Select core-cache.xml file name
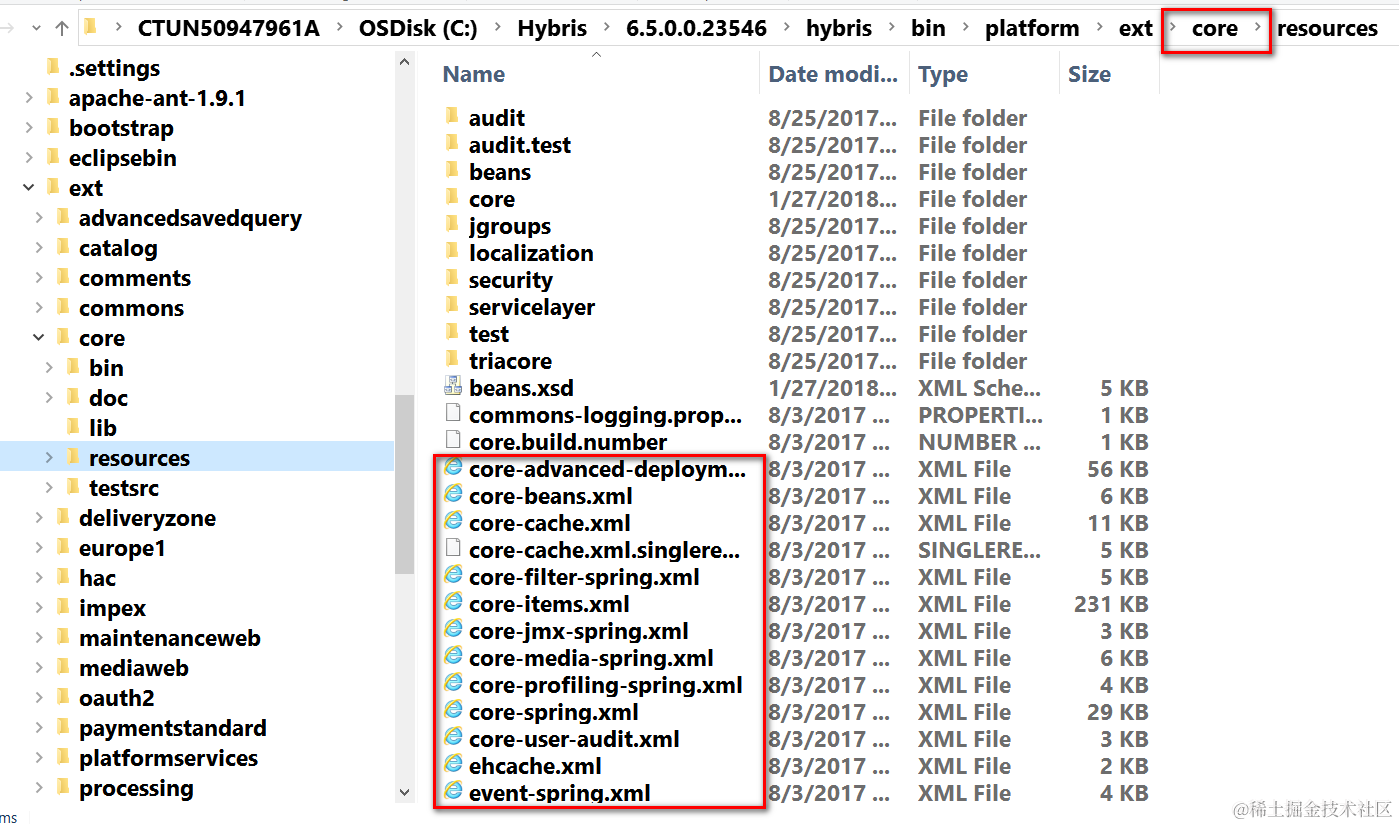The image size is (1399, 826). tap(550, 523)
